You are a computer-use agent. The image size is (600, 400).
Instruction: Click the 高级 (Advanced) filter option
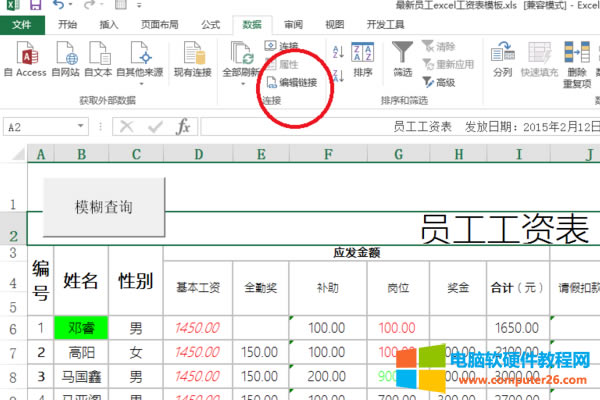point(439,82)
